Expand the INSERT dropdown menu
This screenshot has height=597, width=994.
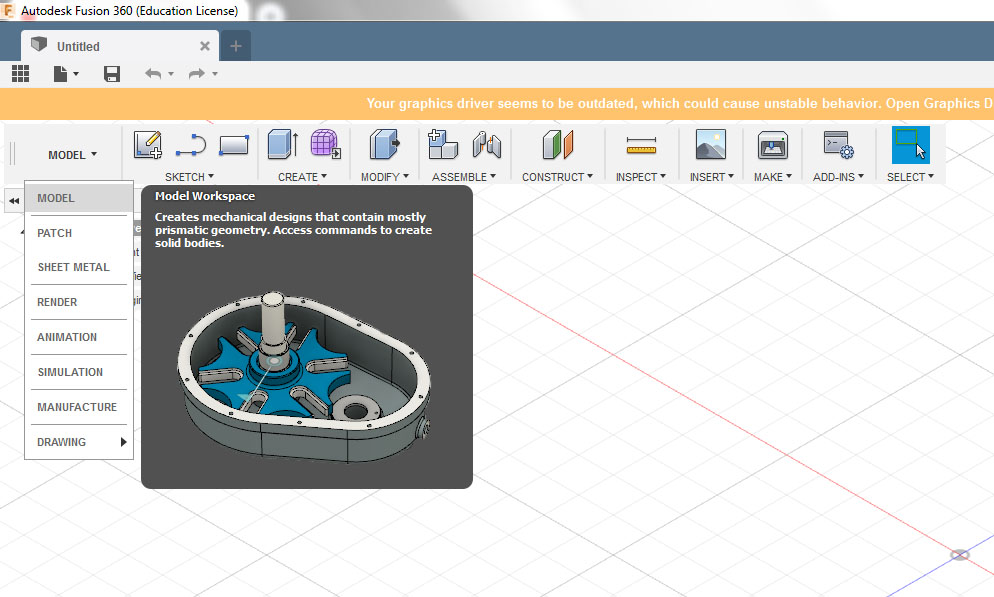(x=712, y=177)
